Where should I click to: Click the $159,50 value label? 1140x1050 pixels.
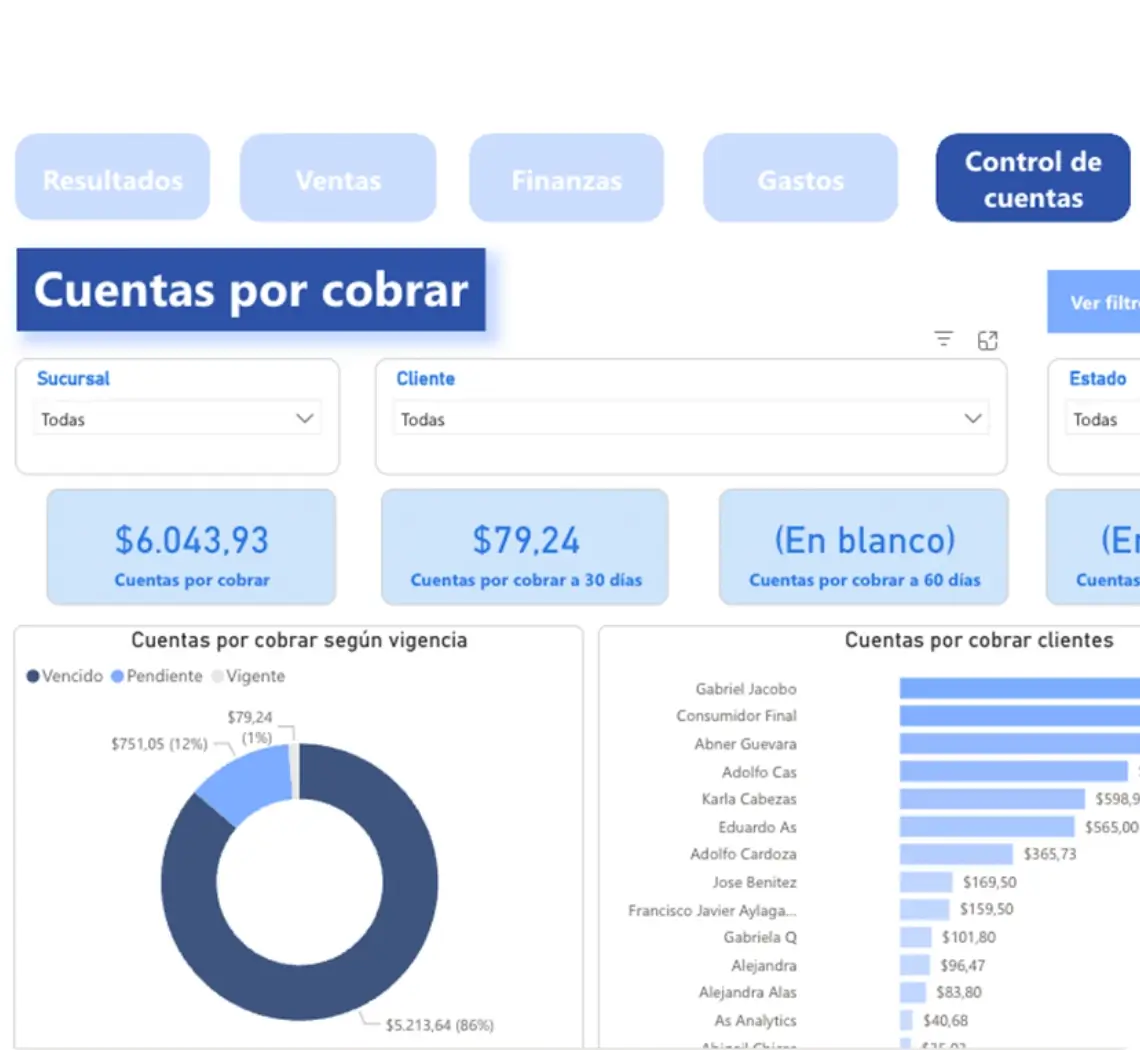987,910
